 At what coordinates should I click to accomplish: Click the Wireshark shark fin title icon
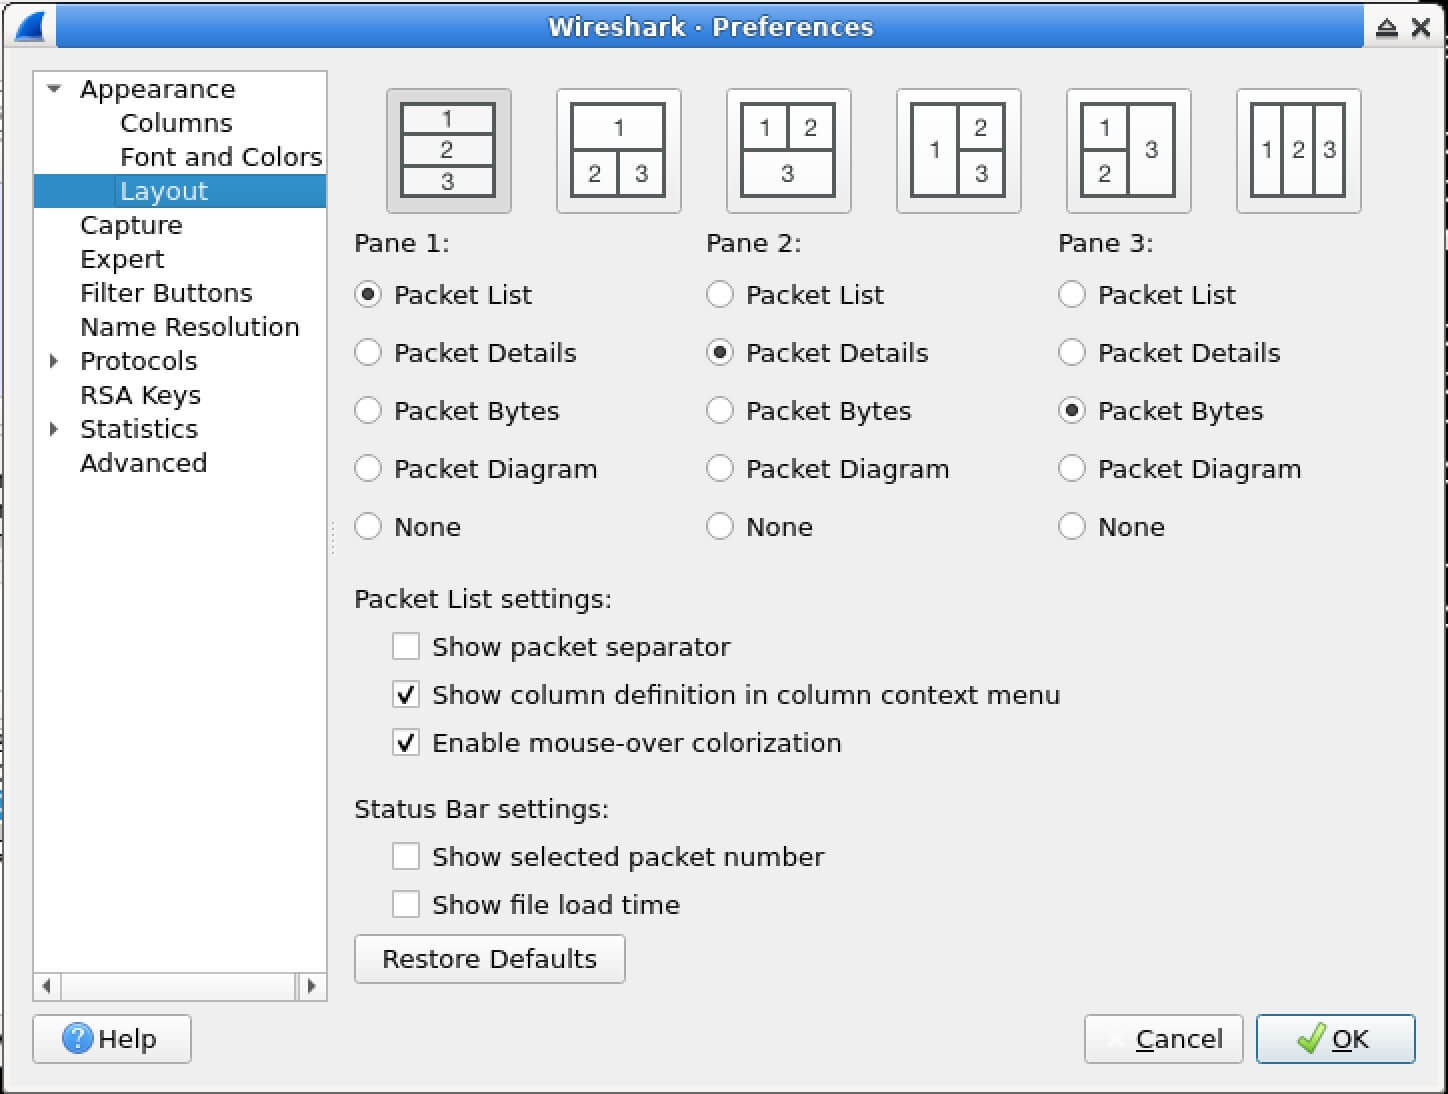(31, 26)
